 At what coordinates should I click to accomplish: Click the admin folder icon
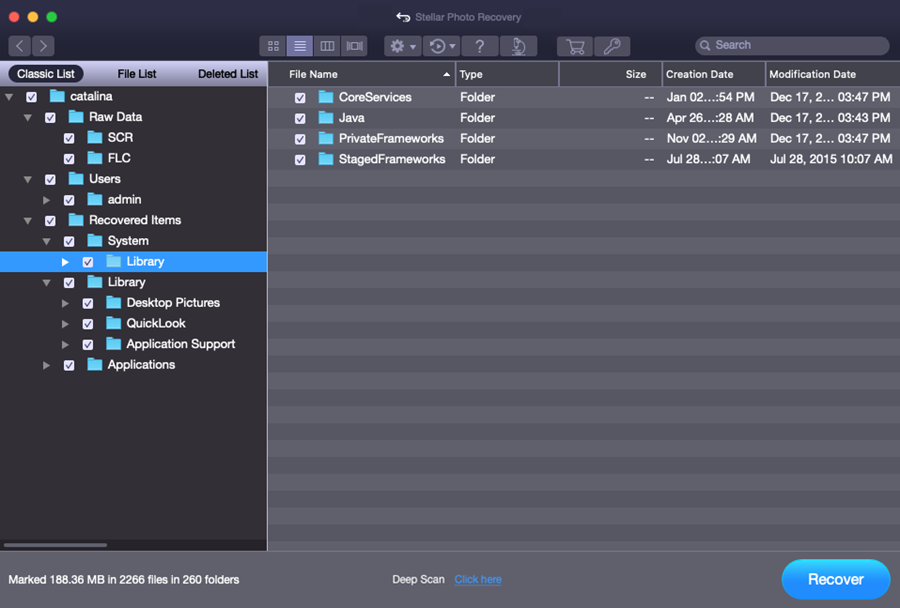pyautogui.click(x=95, y=199)
